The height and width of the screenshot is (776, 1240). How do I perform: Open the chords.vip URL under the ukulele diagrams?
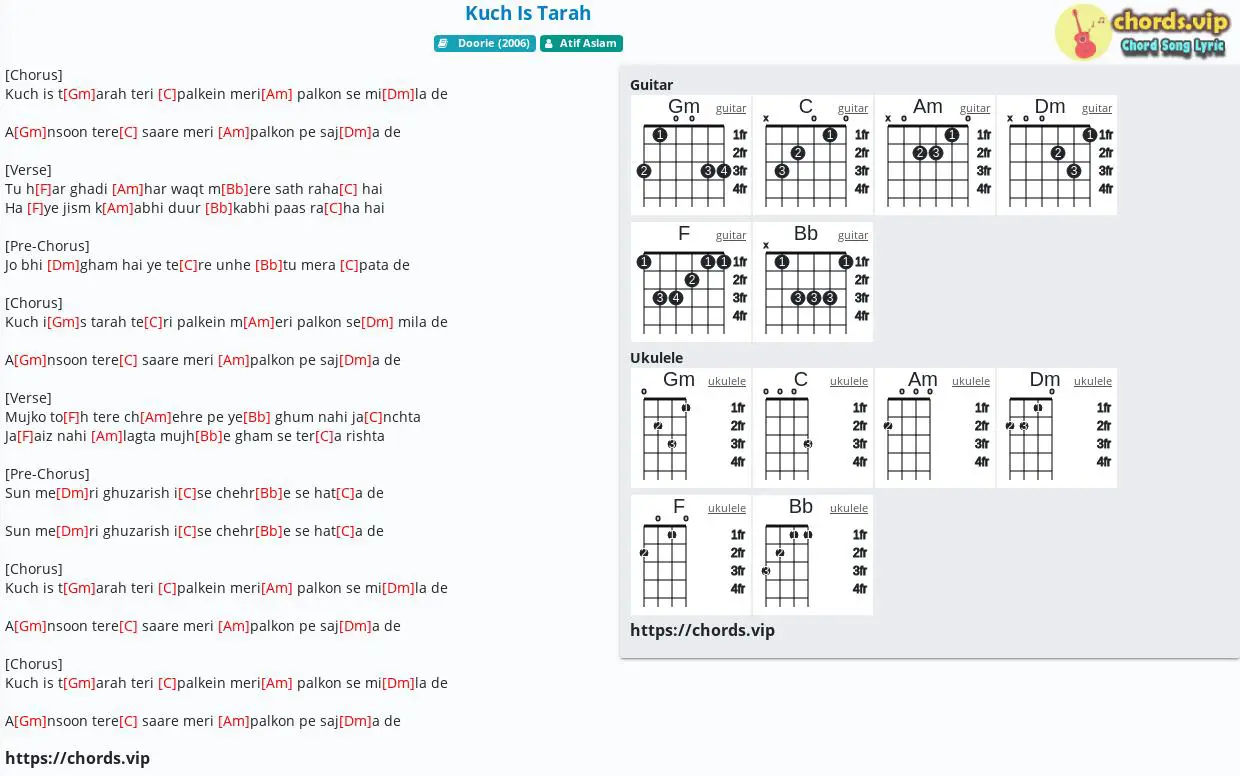(702, 630)
